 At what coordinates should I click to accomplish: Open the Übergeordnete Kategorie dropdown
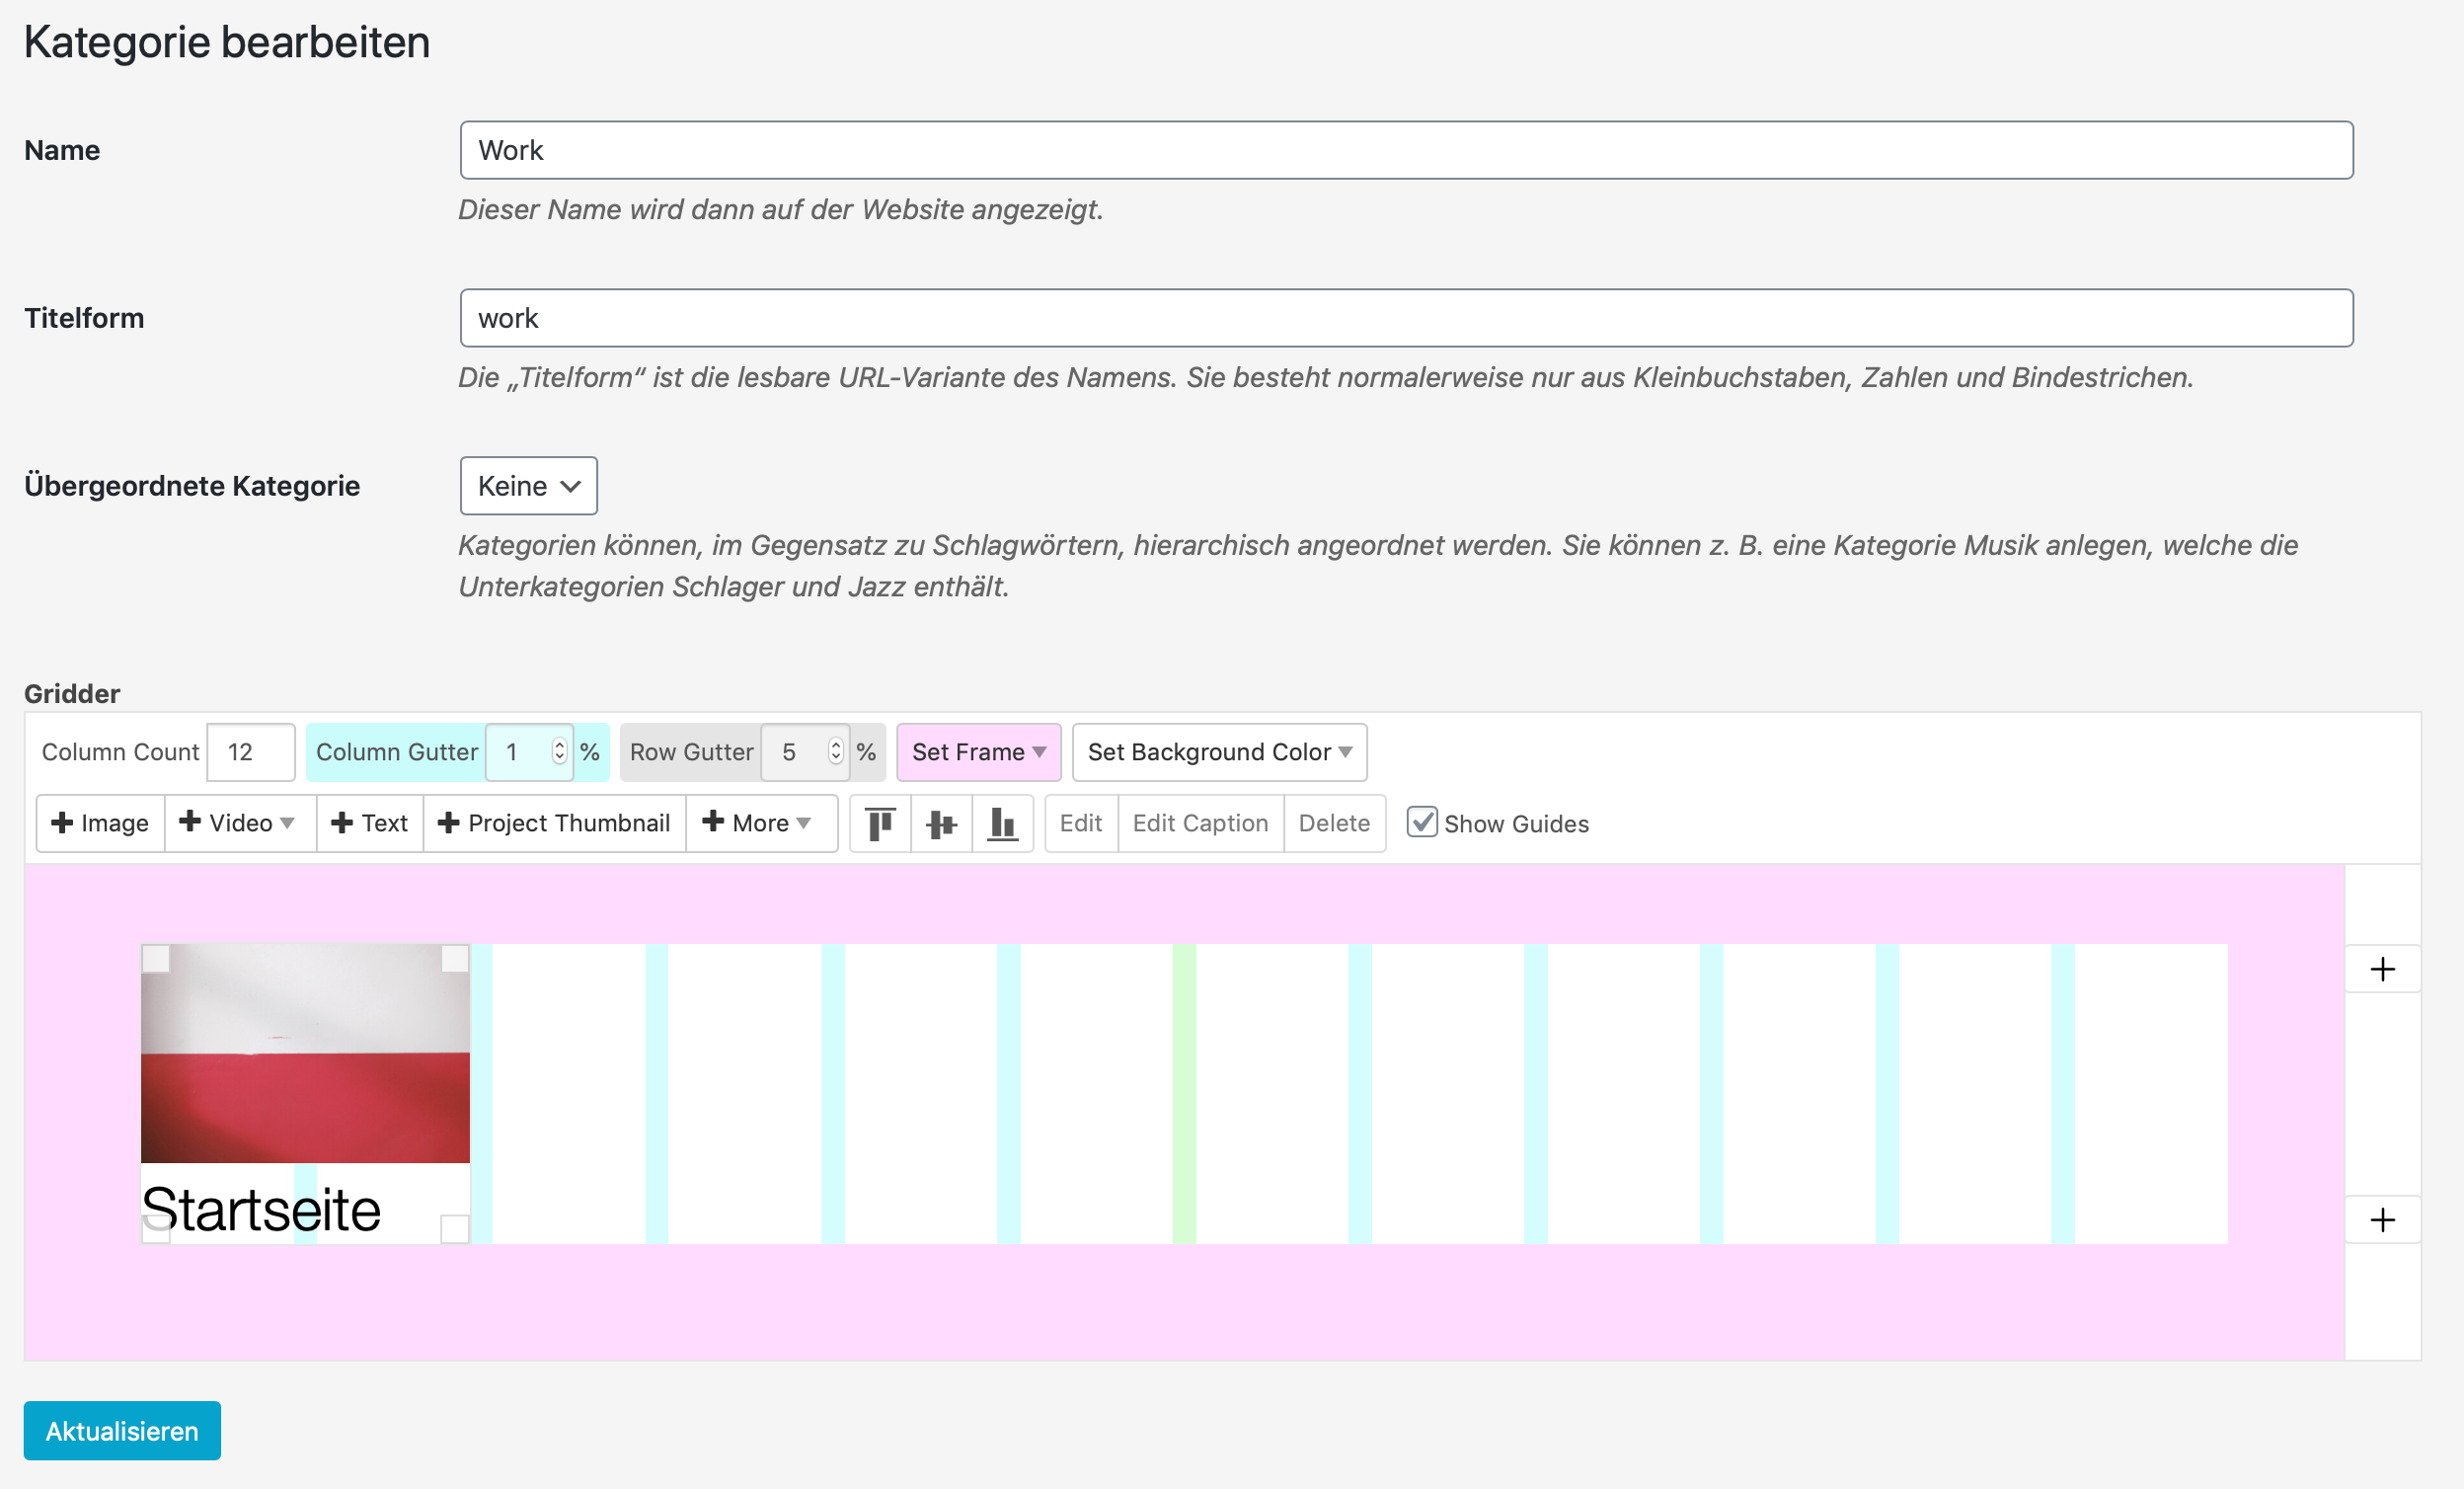tap(528, 486)
